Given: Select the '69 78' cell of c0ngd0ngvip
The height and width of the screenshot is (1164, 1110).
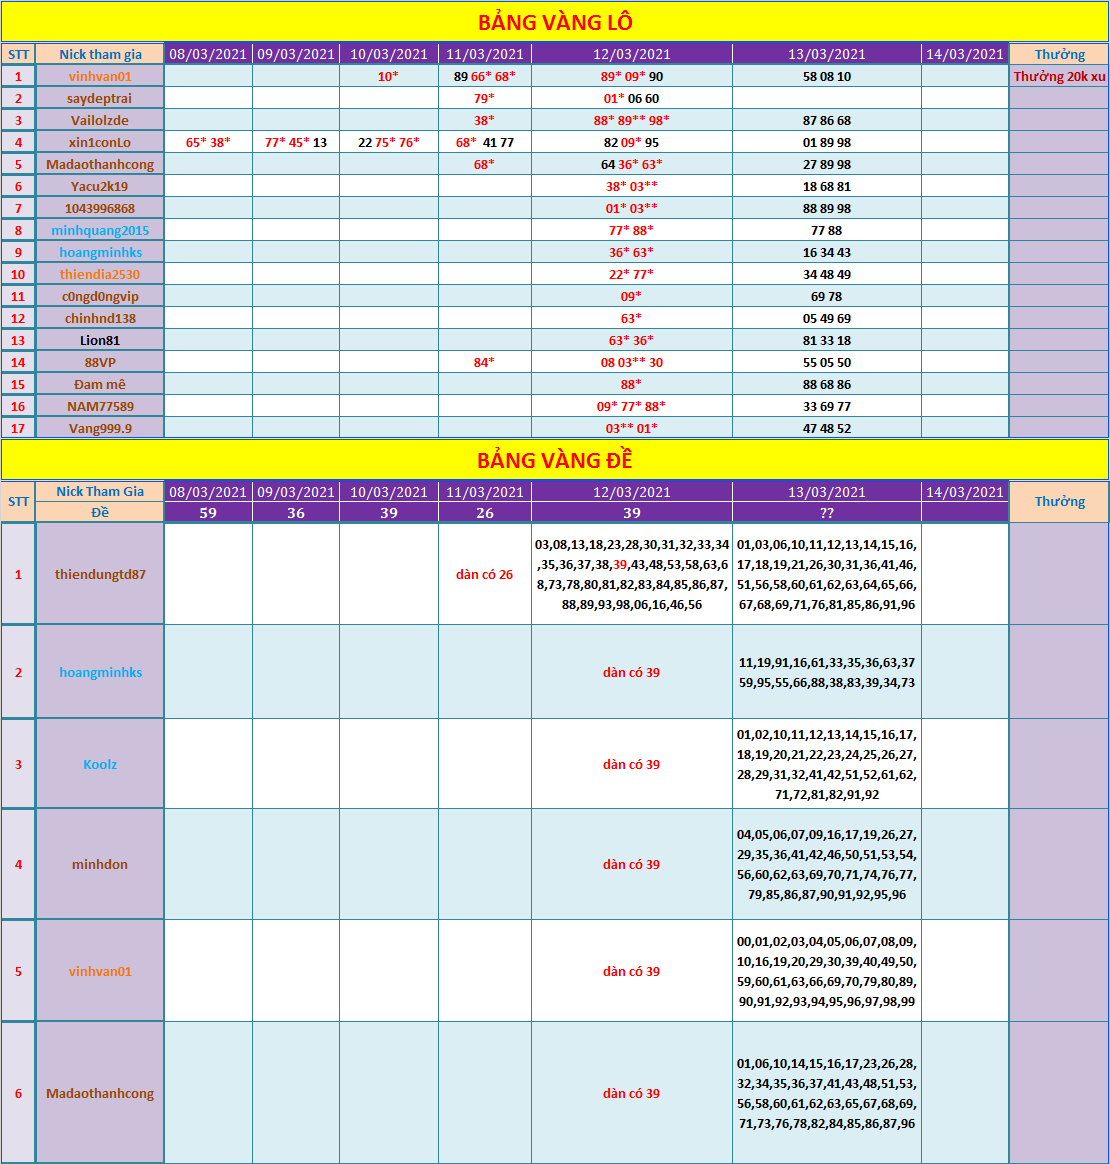Looking at the screenshot, I should pyautogui.click(x=826, y=296).
